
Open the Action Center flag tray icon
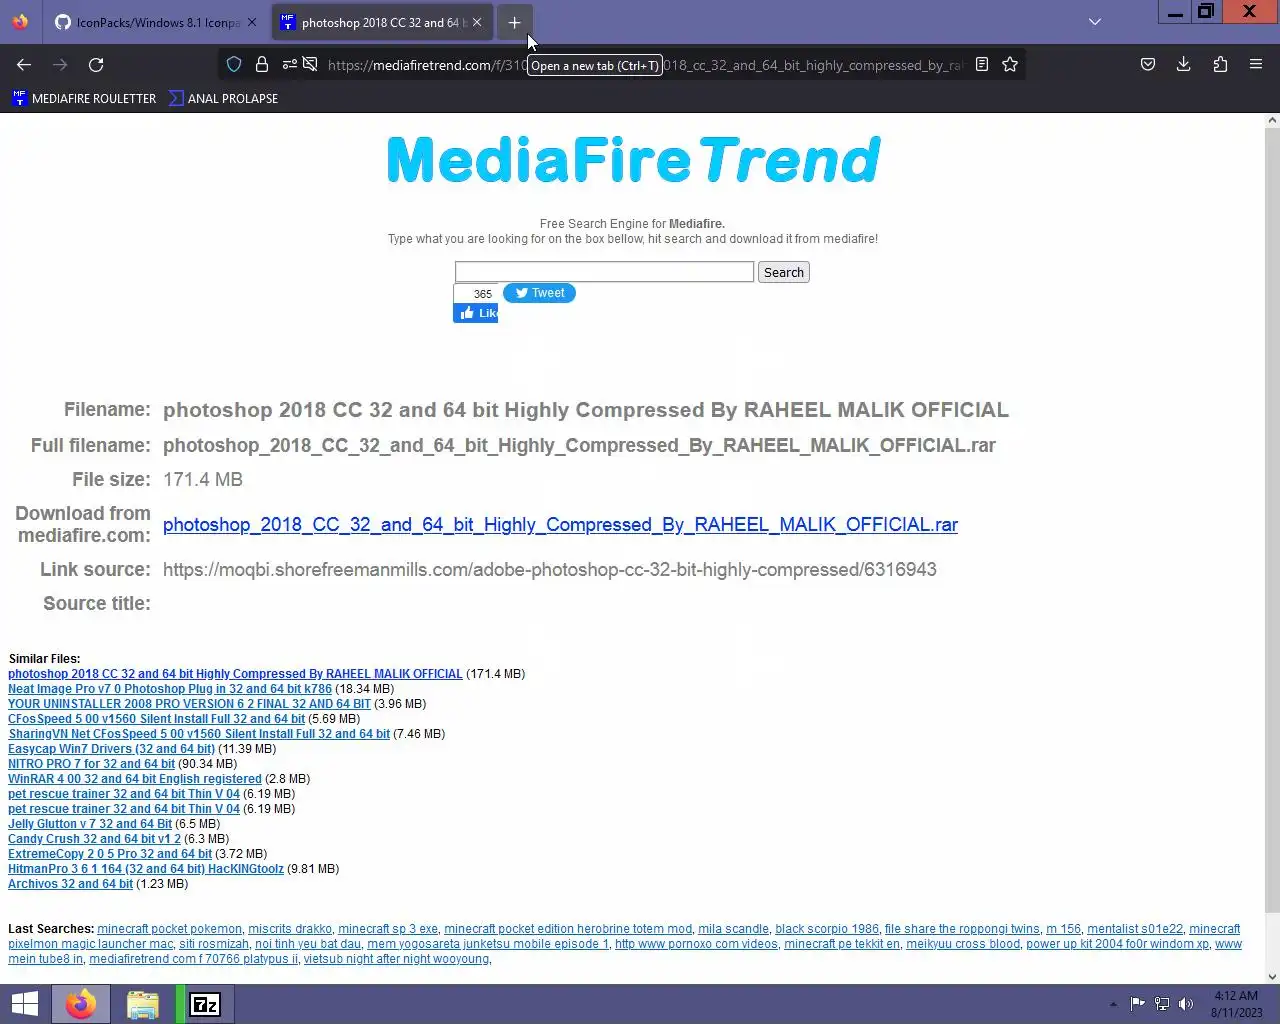click(x=1138, y=1004)
